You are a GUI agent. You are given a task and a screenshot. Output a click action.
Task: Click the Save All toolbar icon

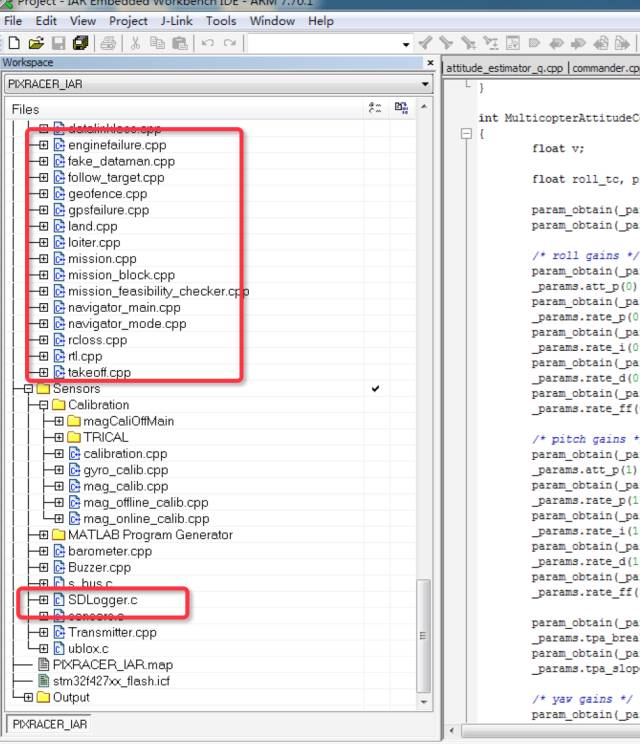80,43
